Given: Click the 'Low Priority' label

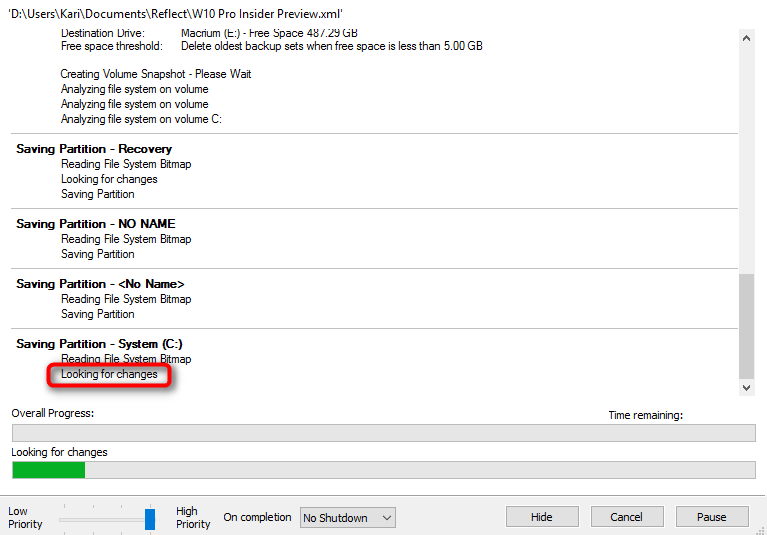Looking at the screenshot, I should pyautogui.click(x=25, y=517).
